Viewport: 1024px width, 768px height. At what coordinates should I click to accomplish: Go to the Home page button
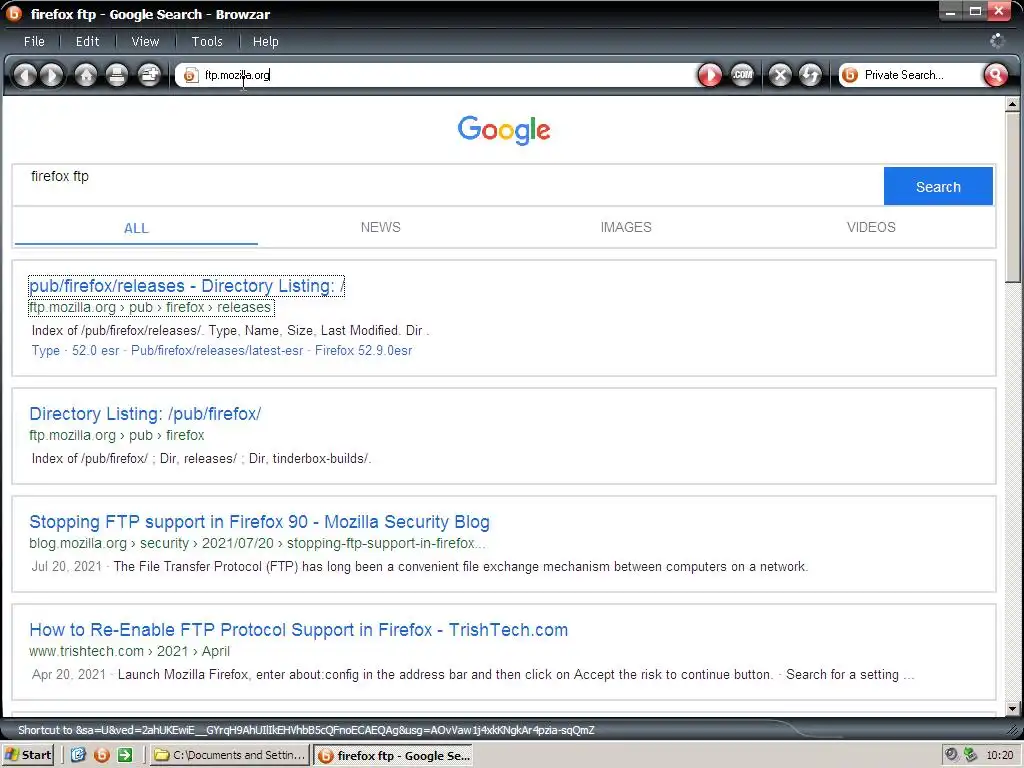86,75
